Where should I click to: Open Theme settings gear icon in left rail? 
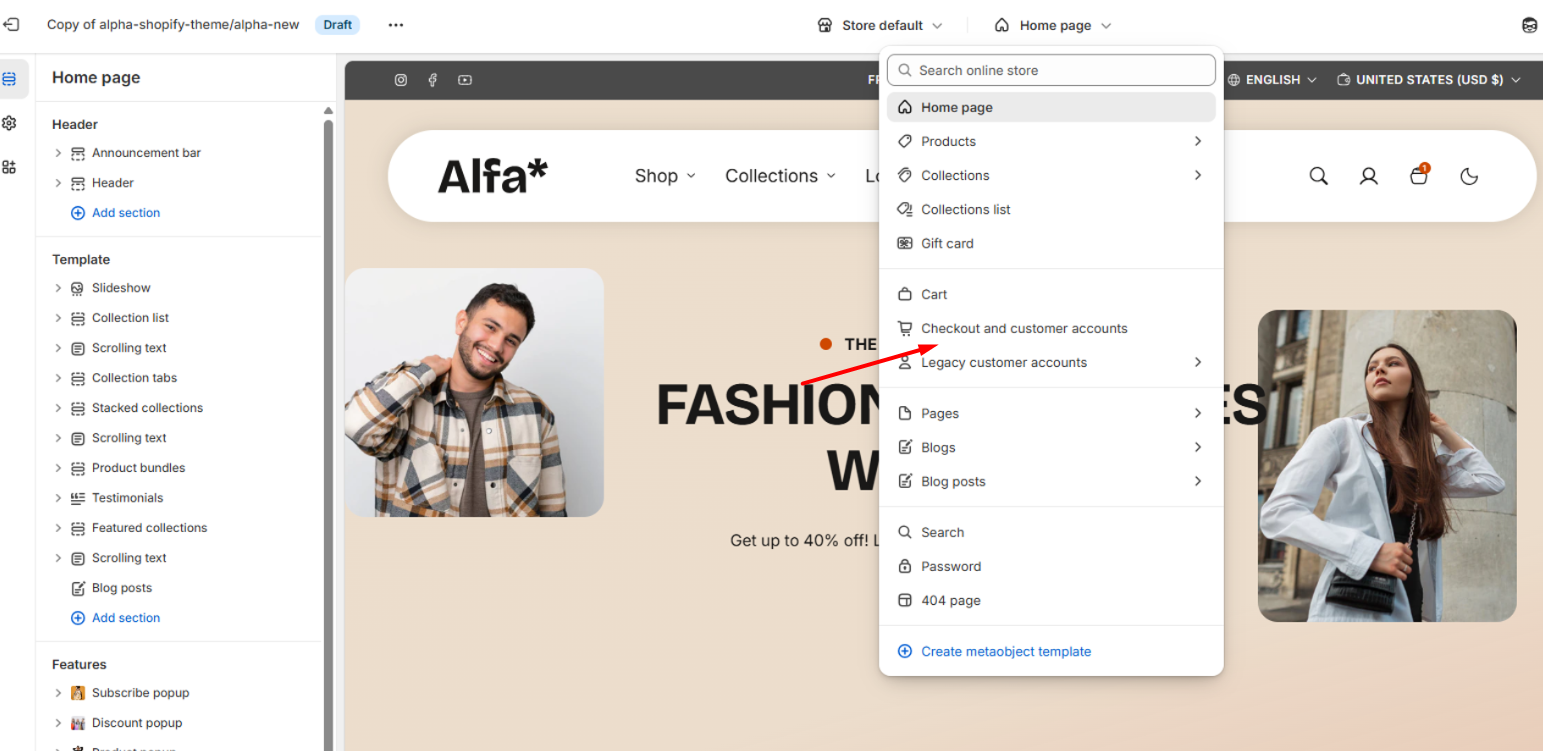(x=9, y=123)
